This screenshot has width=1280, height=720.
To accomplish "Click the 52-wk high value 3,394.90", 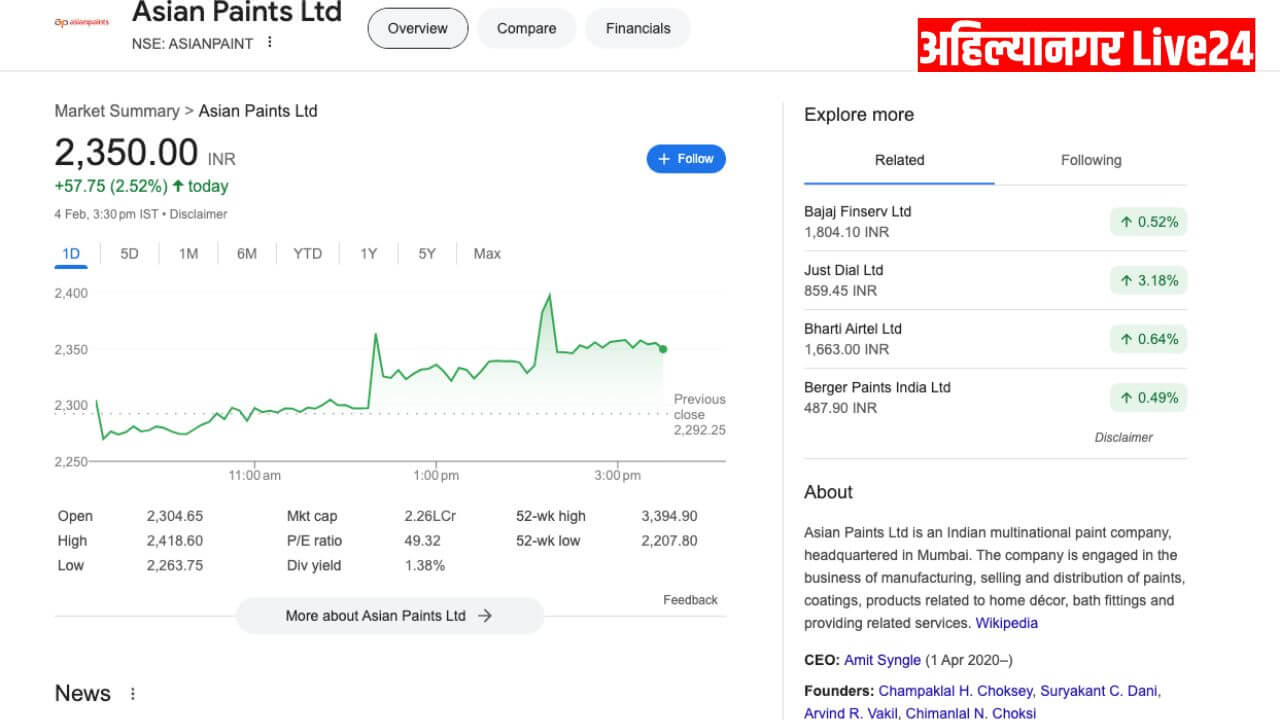I will pyautogui.click(x=669, y=516).
